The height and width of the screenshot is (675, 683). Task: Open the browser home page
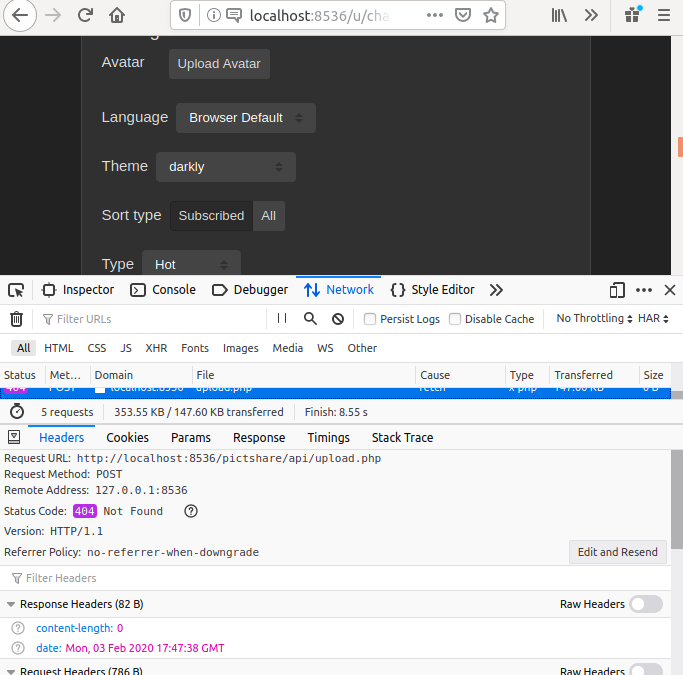[x=117, y=16]
